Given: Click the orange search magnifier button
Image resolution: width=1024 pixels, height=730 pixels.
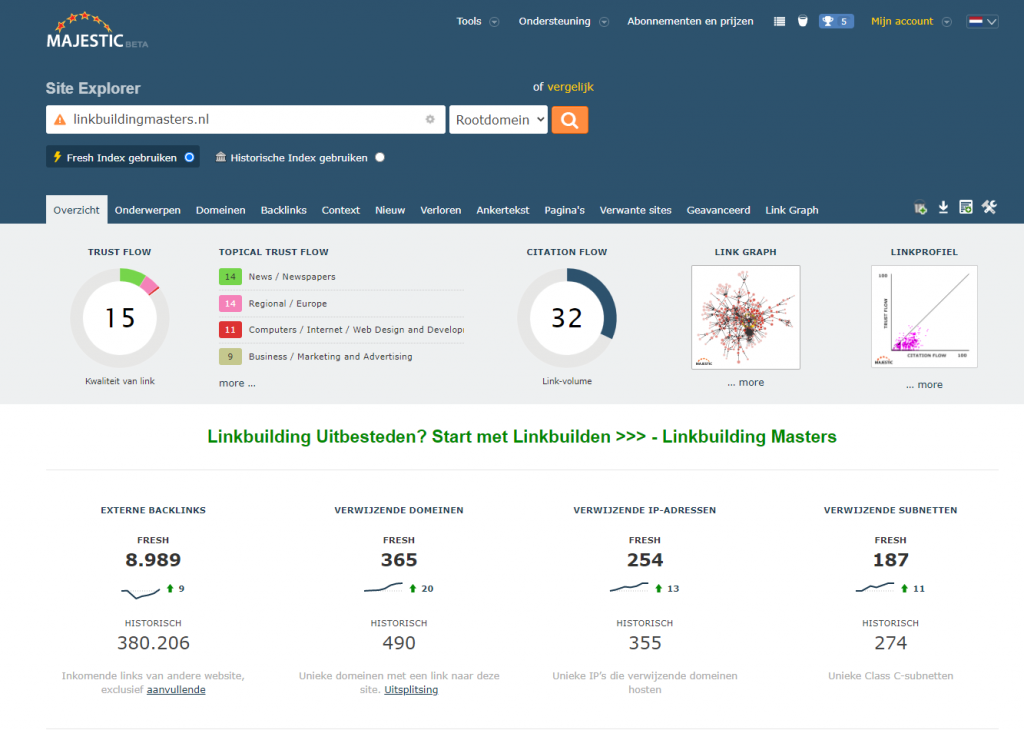Looking at the screenshot, I should [x=569, y=120].
